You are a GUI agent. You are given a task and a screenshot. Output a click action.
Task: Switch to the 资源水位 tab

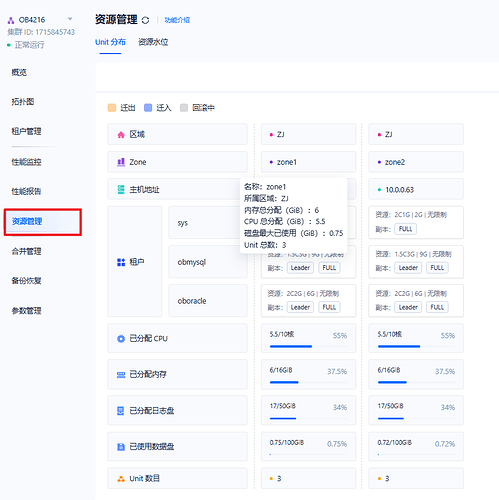point(153,42)
